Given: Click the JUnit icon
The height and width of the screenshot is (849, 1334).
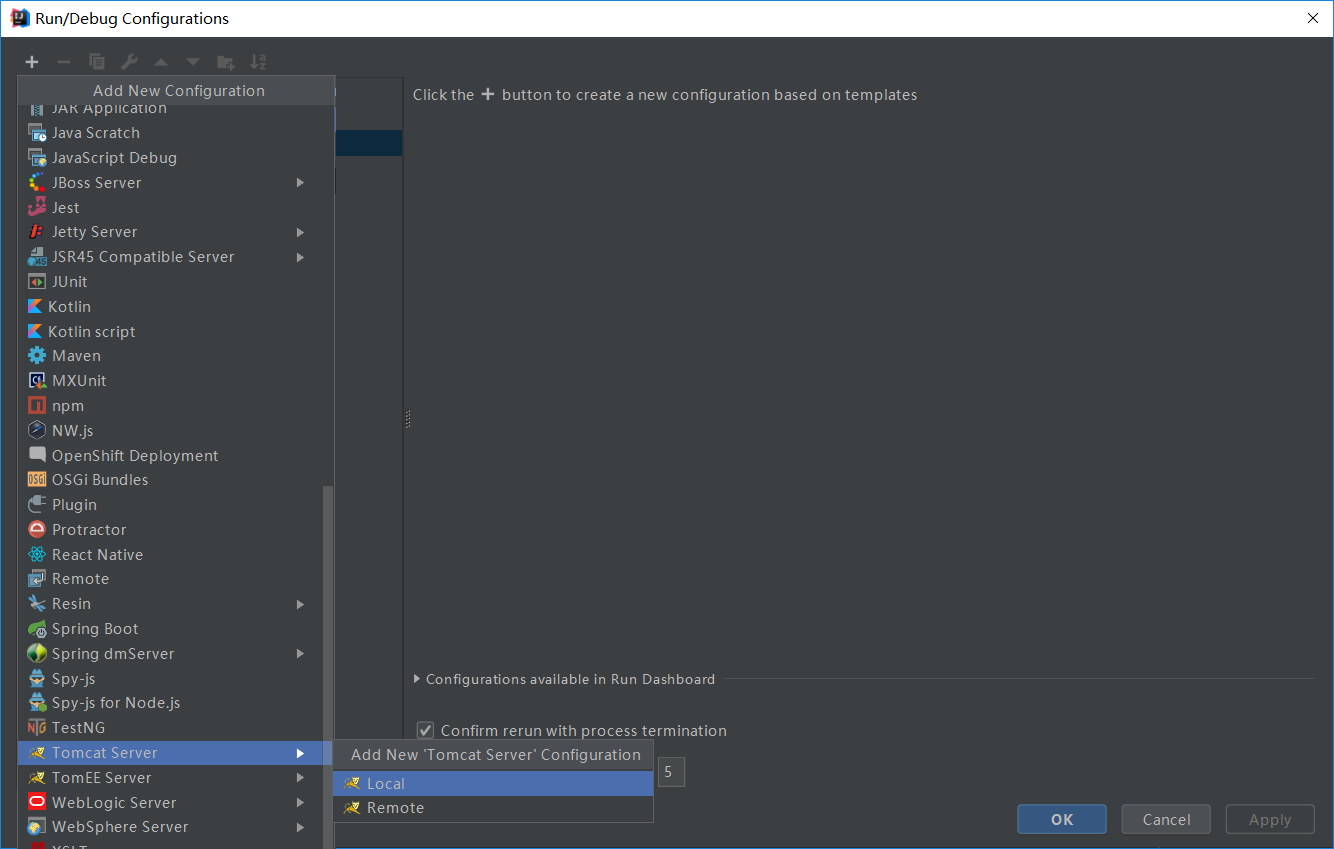Looking at the screenshot, I should point(37,282).
